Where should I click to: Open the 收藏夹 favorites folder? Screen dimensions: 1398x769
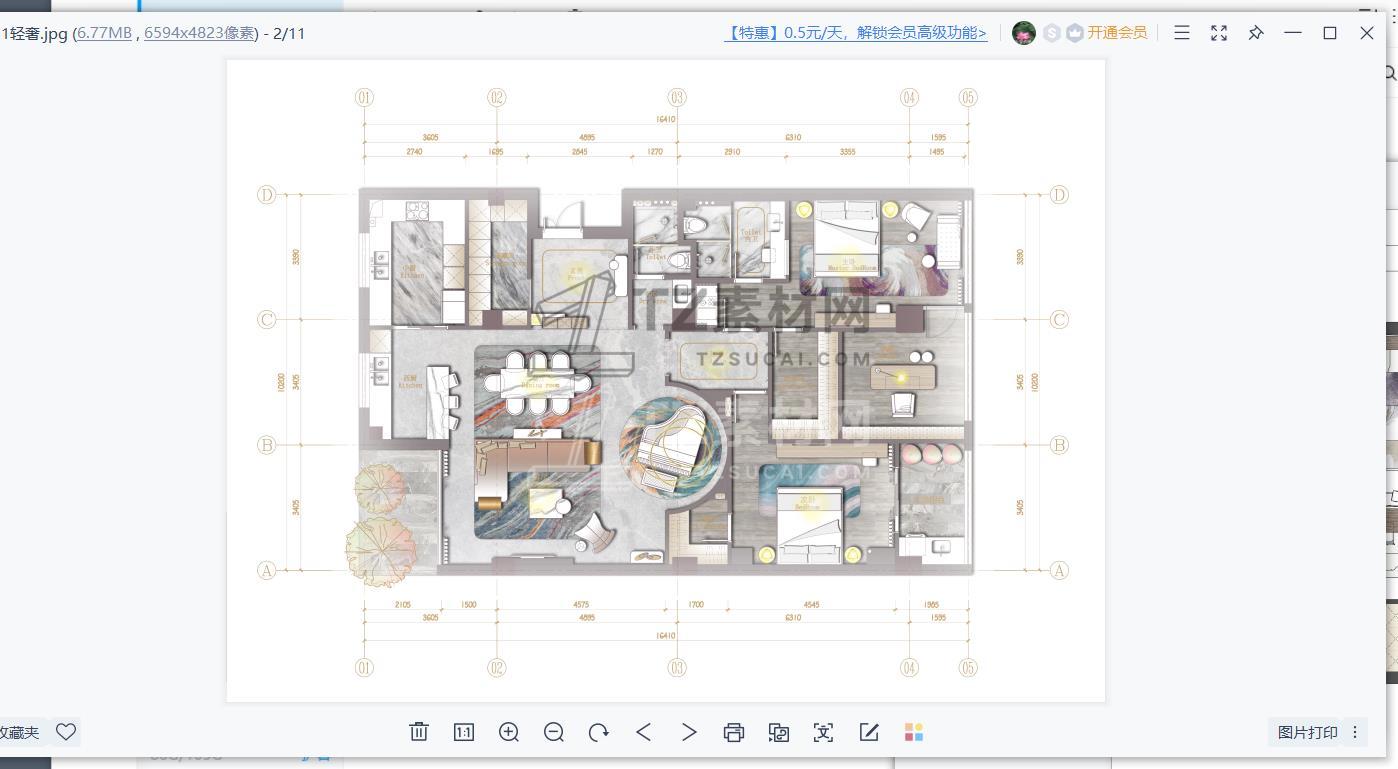pos(19,732)
